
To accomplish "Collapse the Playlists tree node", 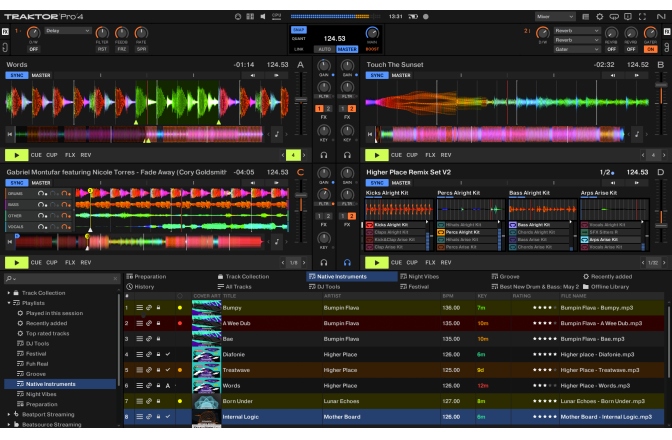I will tap(9, 303).
